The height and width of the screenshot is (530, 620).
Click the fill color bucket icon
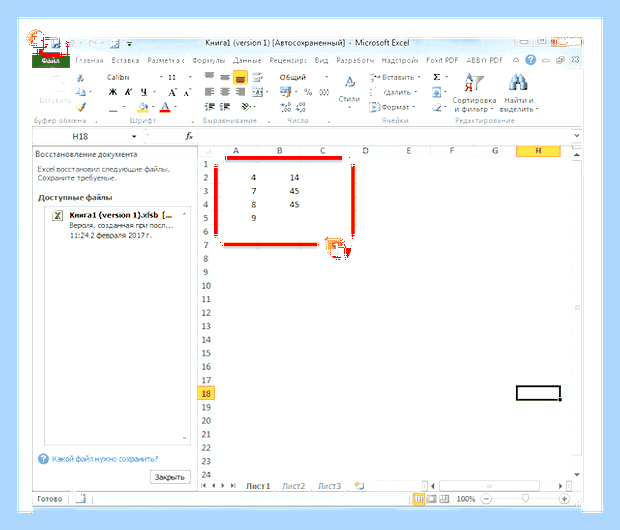143,107
